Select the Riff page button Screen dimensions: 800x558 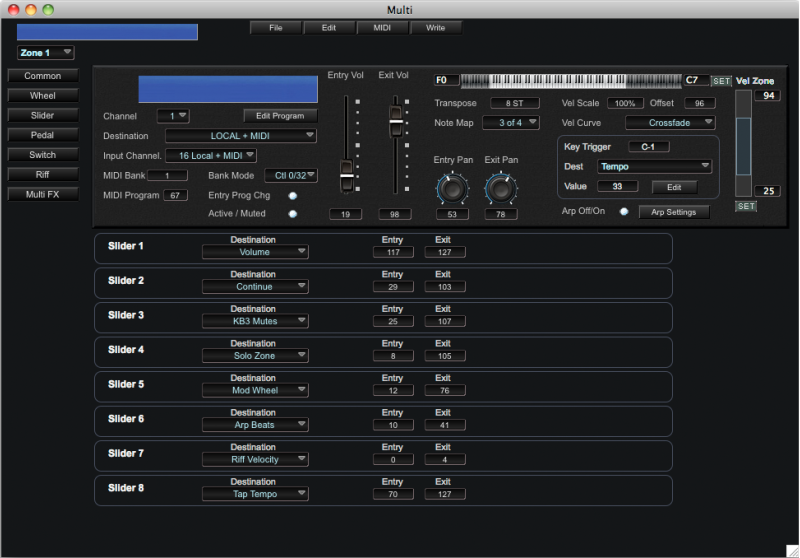click(43, 174)
